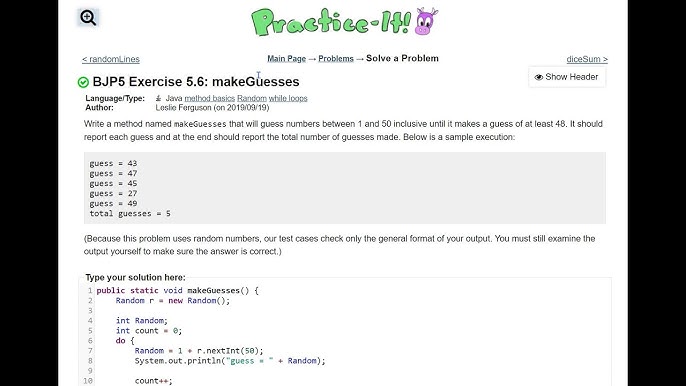
Task: Click the count++ line in editor
Action: click(x=154, y=381)
